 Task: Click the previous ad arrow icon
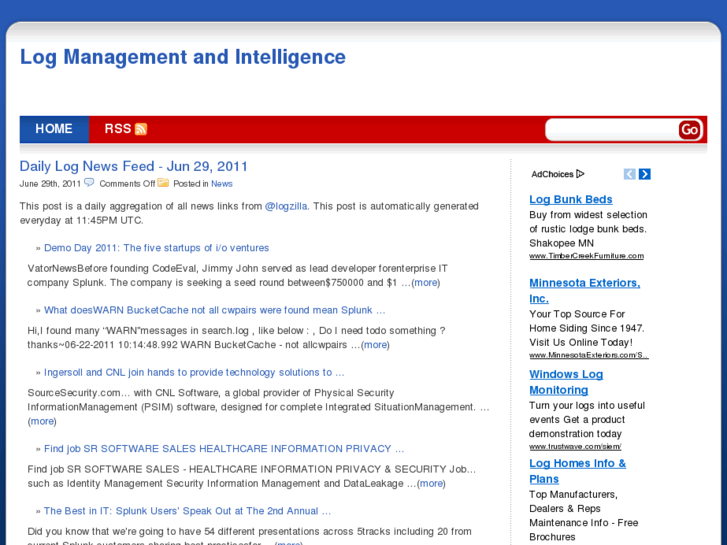coord(629,174)
